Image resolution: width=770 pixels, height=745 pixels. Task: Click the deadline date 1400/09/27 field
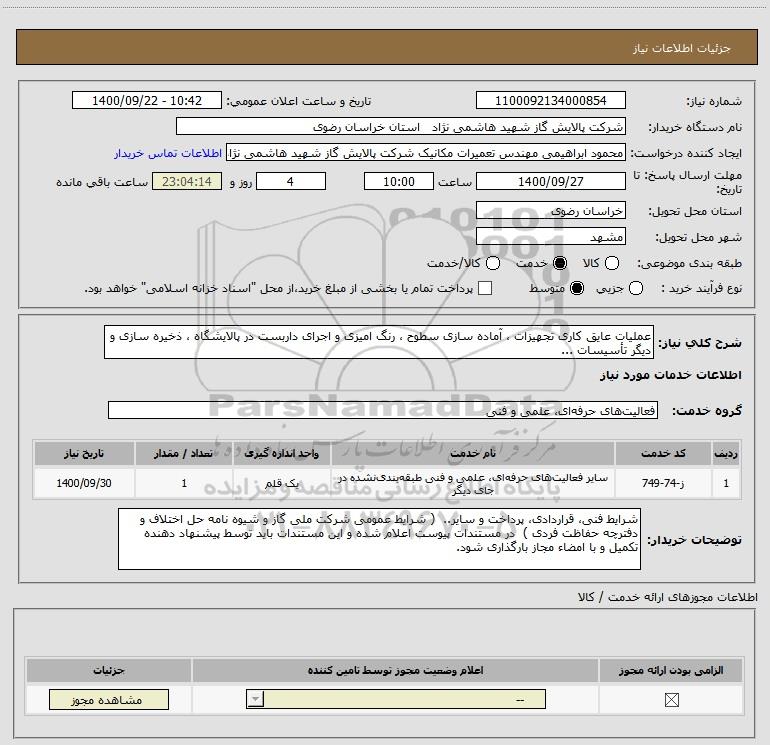coord(550,181)
